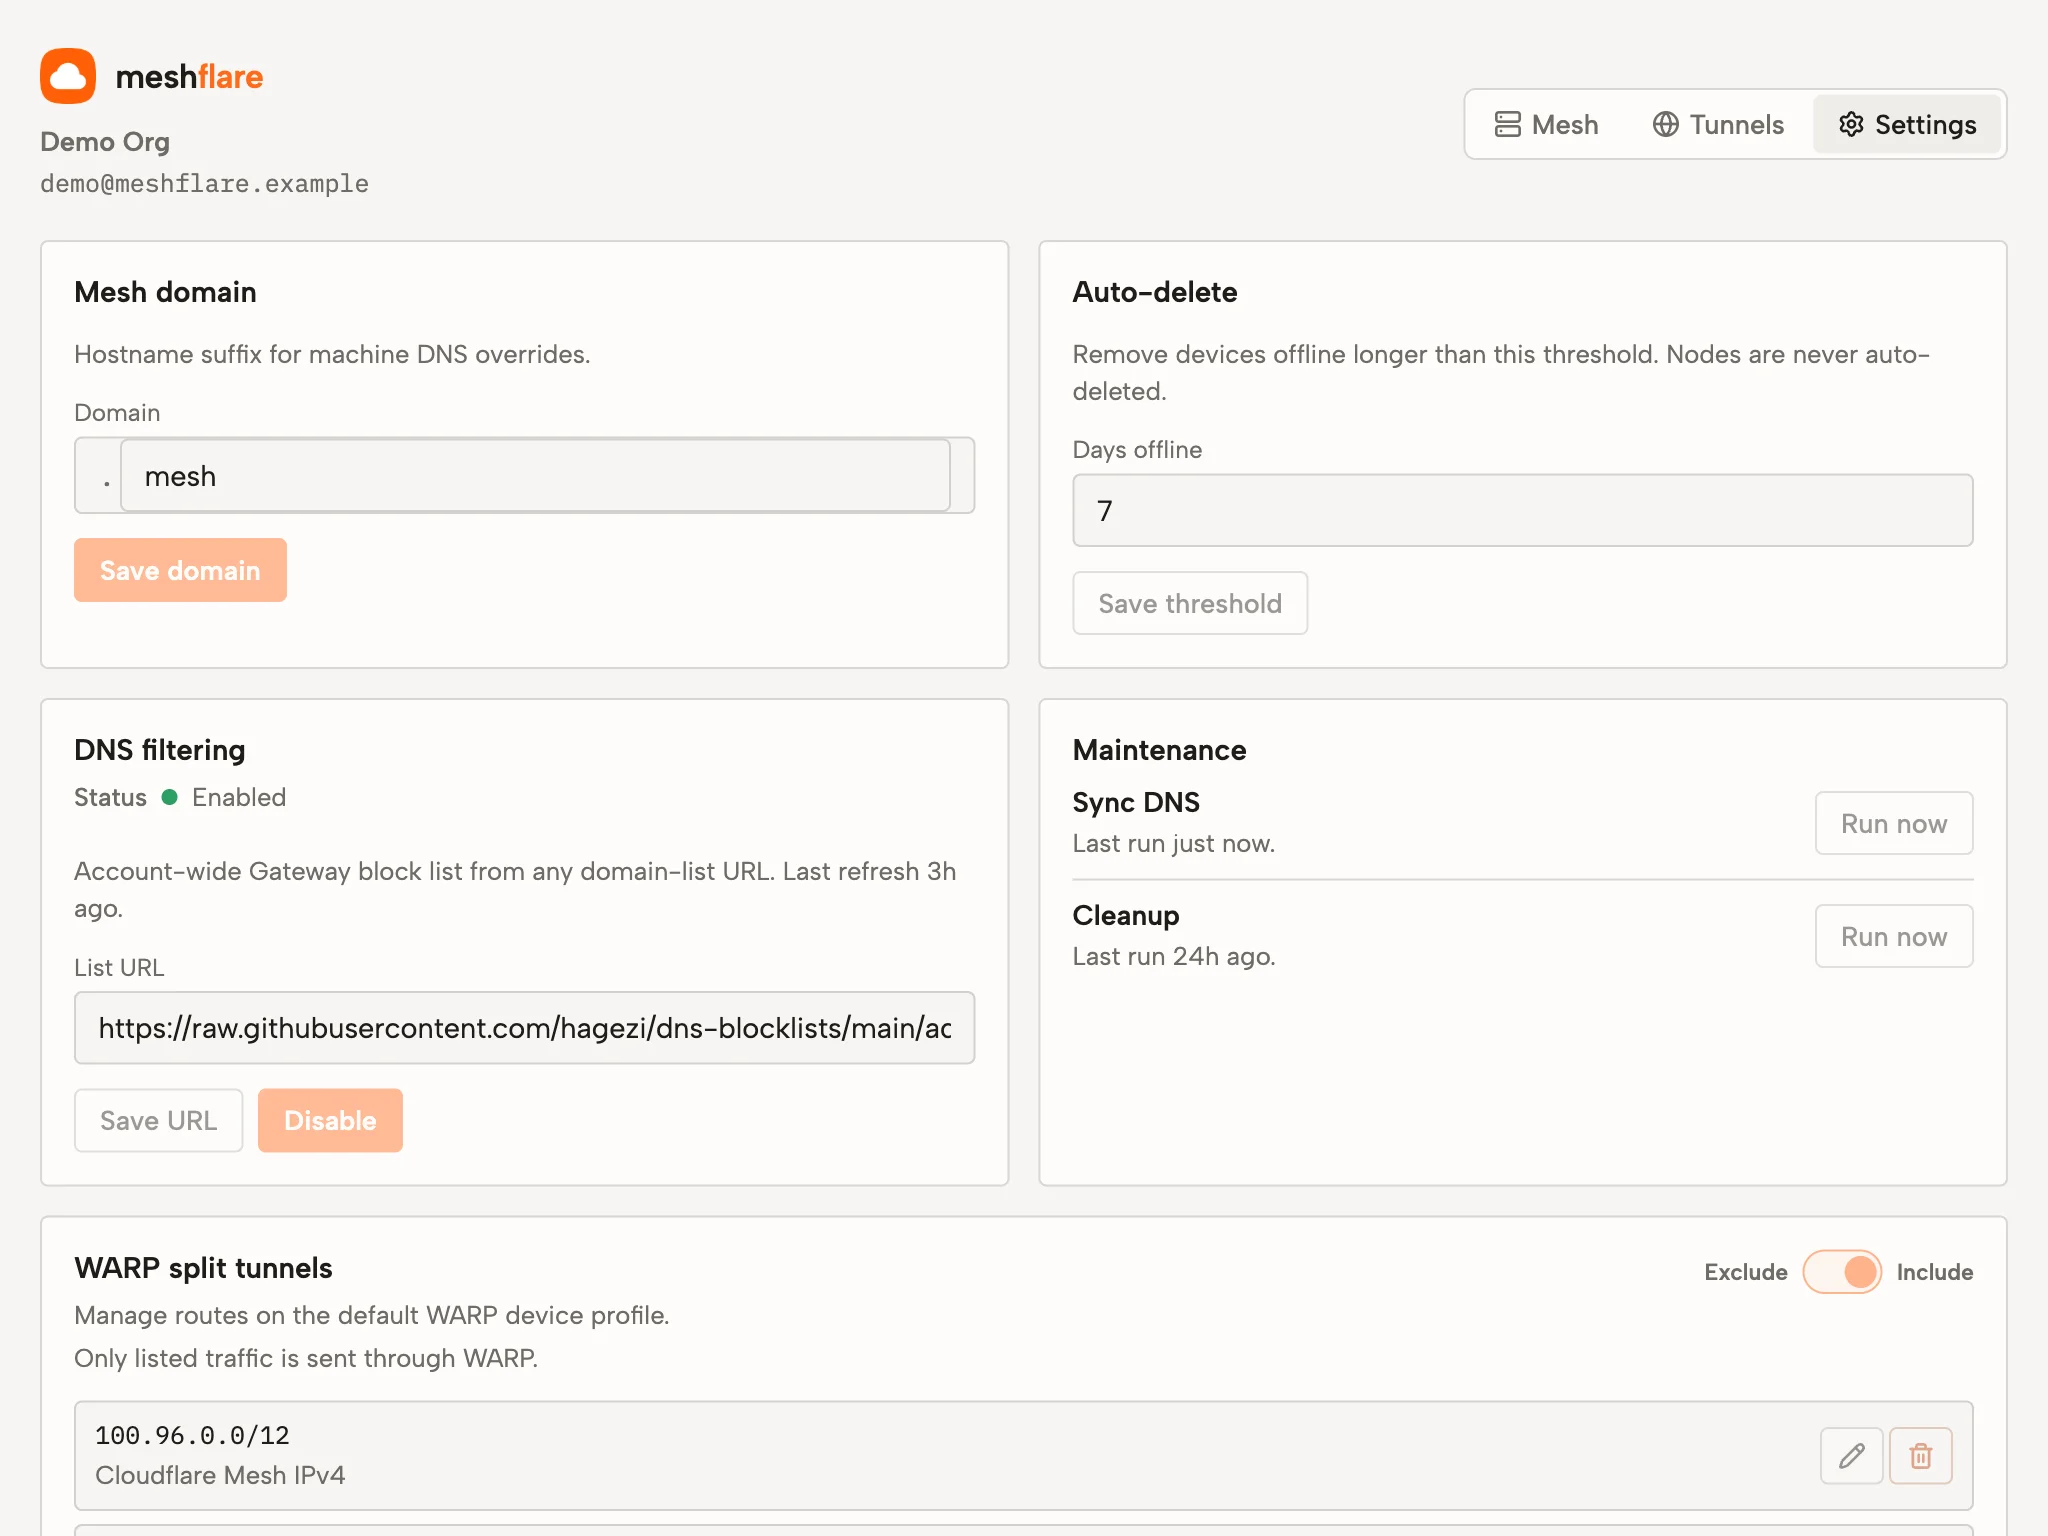Toggle the Exclude/Include split tunnel switch
Viewport: 2048px width, 1536px height.
1842,1272
